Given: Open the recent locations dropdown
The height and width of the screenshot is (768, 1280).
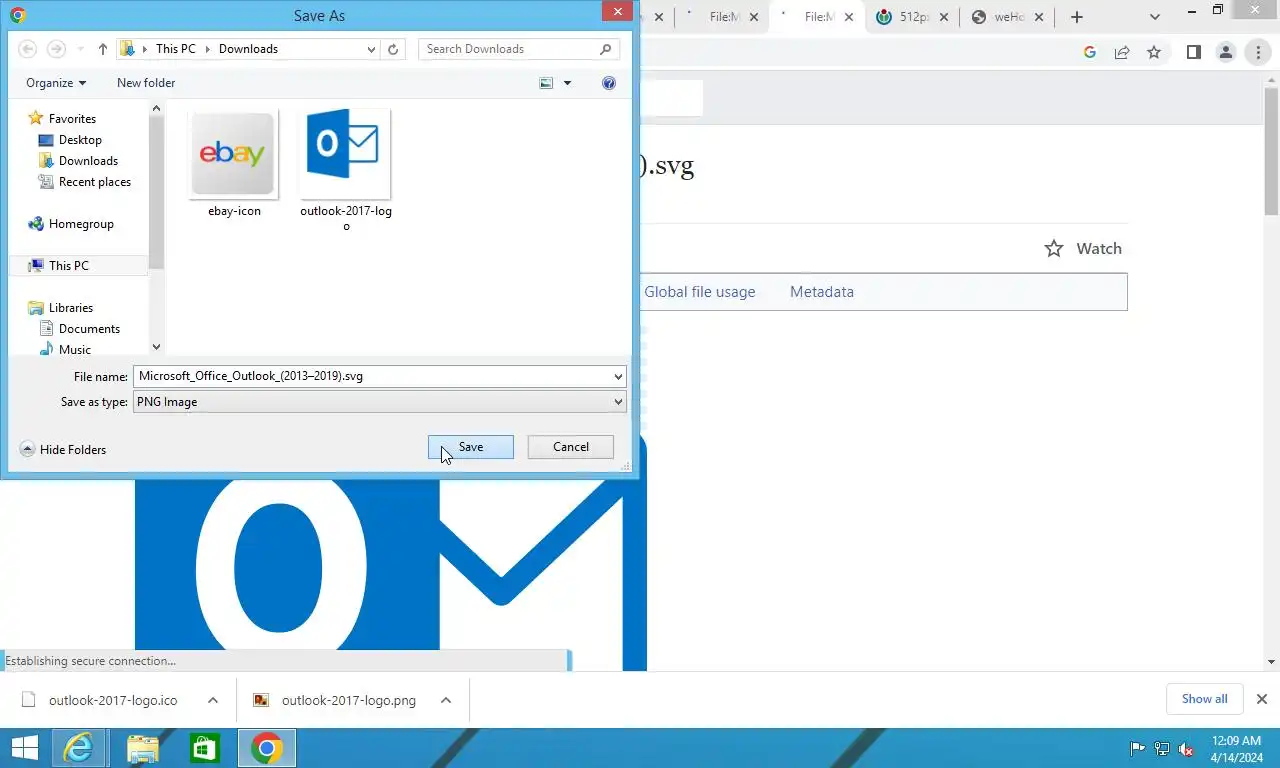Looking at the screenshot, I should (80, 49).
